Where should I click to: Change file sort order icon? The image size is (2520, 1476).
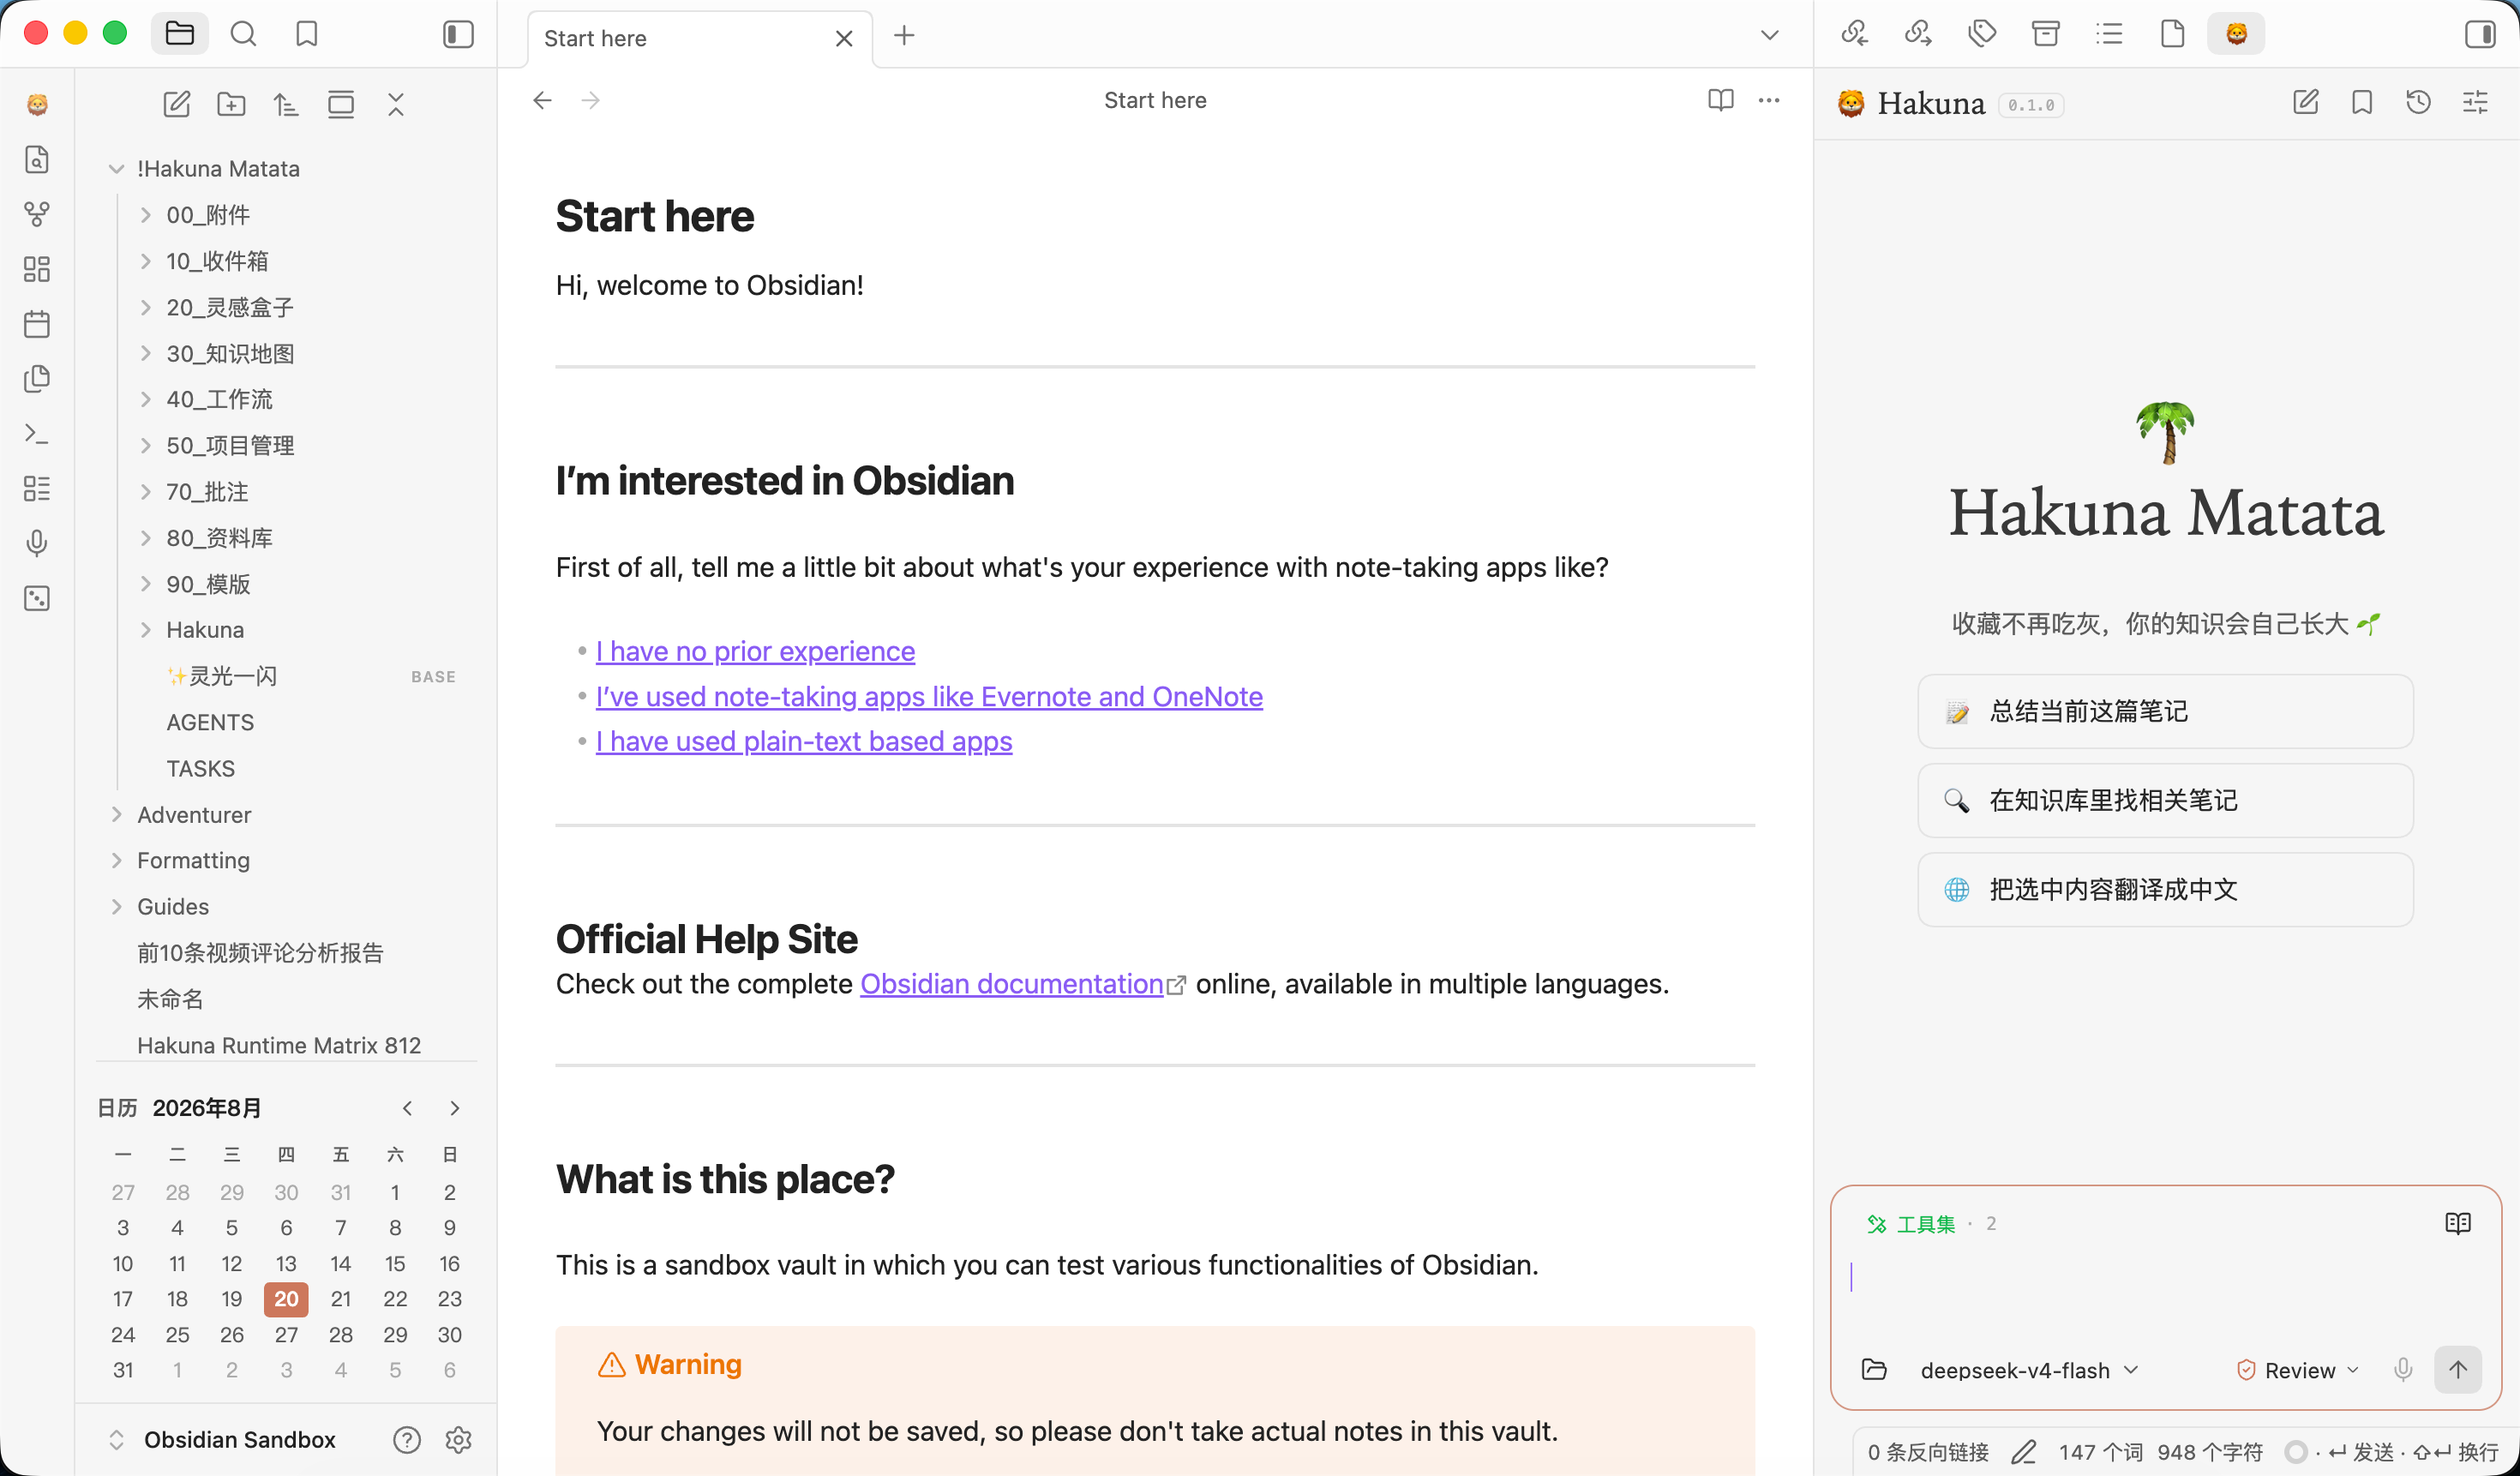click(286, 104)
